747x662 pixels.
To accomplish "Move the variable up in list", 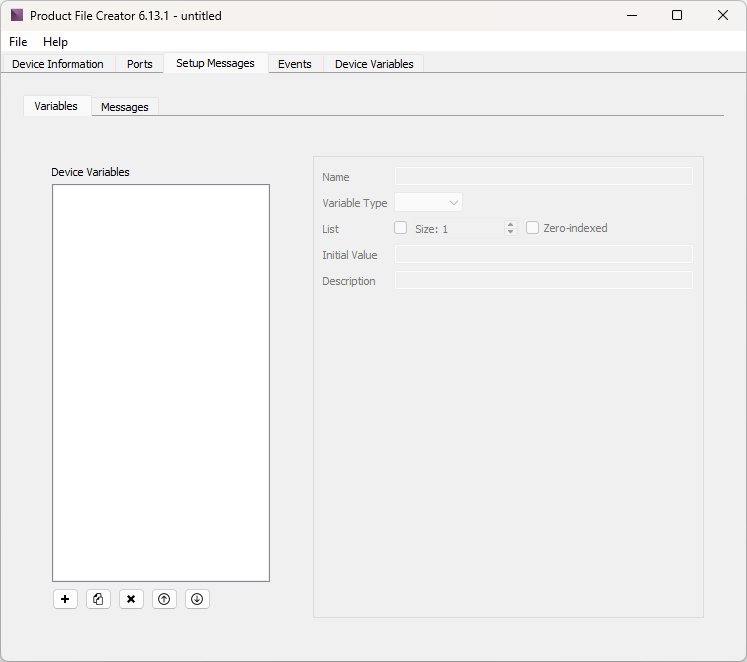I will pos(164,599).
